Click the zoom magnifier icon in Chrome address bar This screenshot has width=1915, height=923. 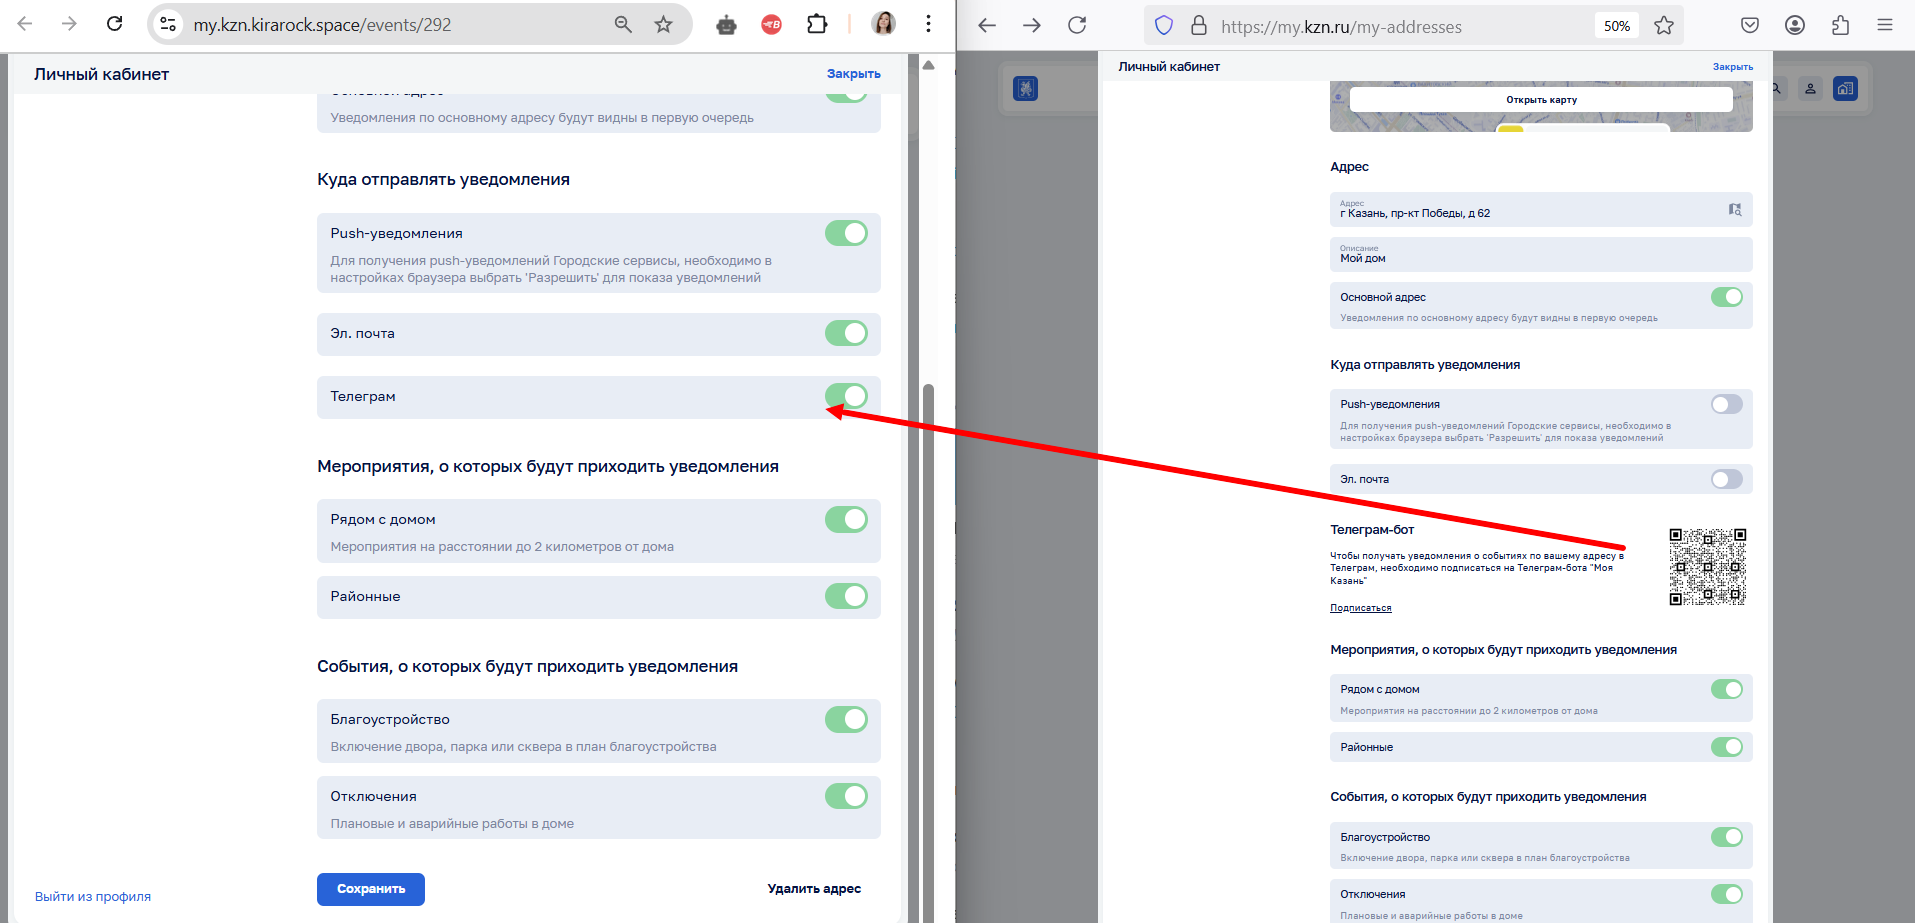pos(623,24)
